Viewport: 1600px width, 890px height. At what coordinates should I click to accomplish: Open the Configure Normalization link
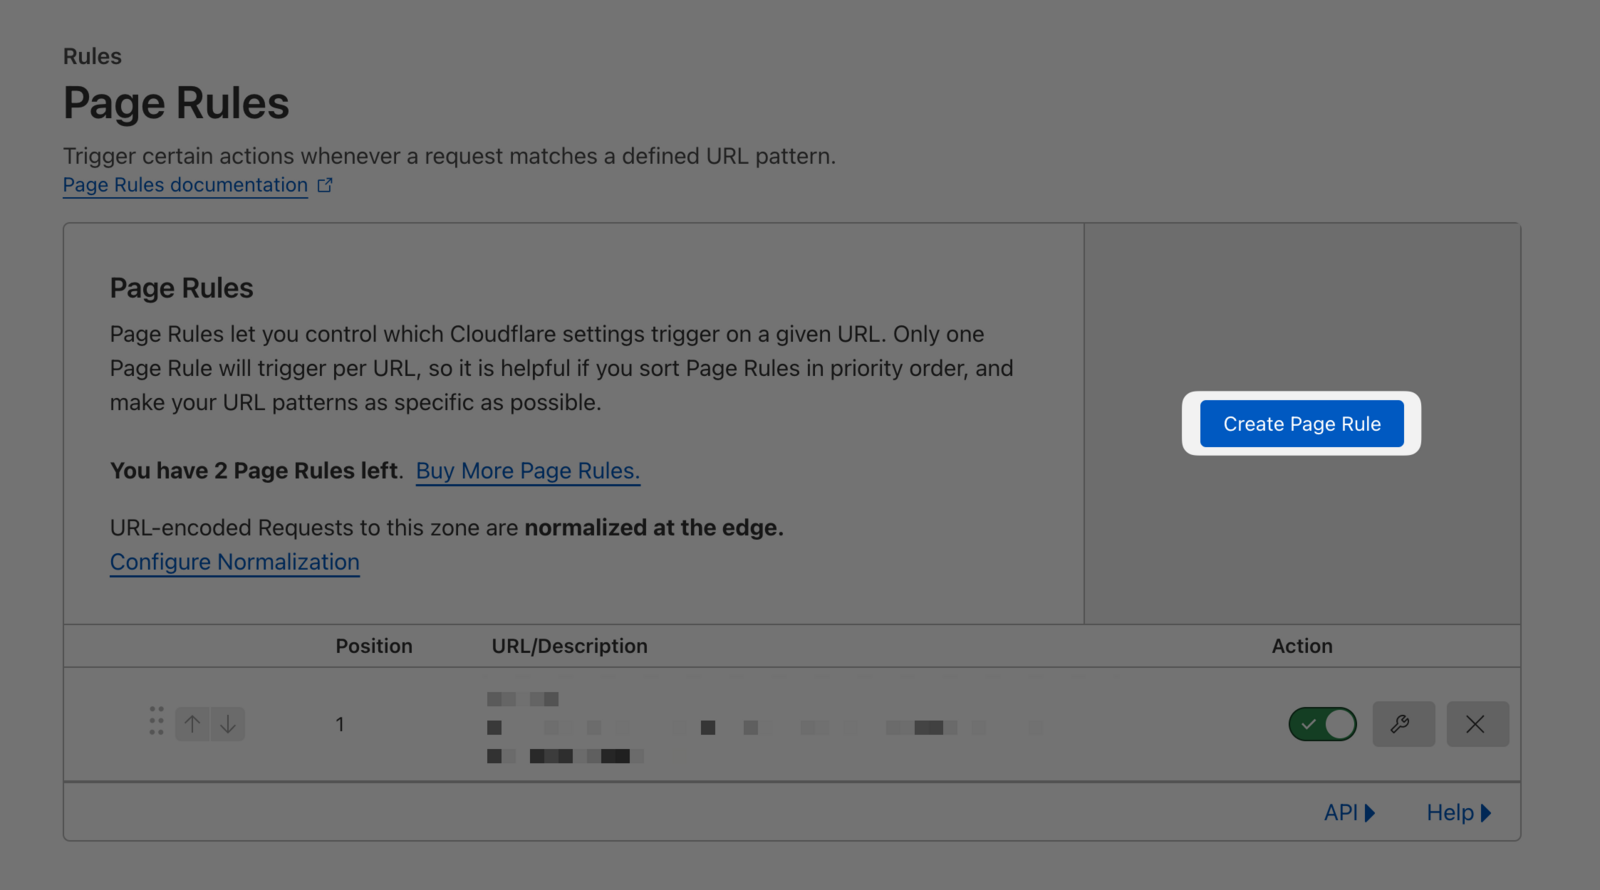point(235,562)
